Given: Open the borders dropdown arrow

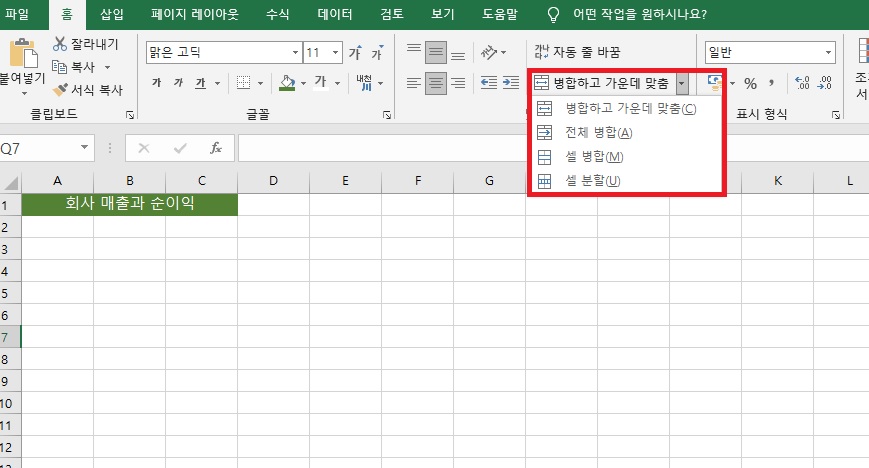Looking at the screenshot, I should tap(260, 84).
